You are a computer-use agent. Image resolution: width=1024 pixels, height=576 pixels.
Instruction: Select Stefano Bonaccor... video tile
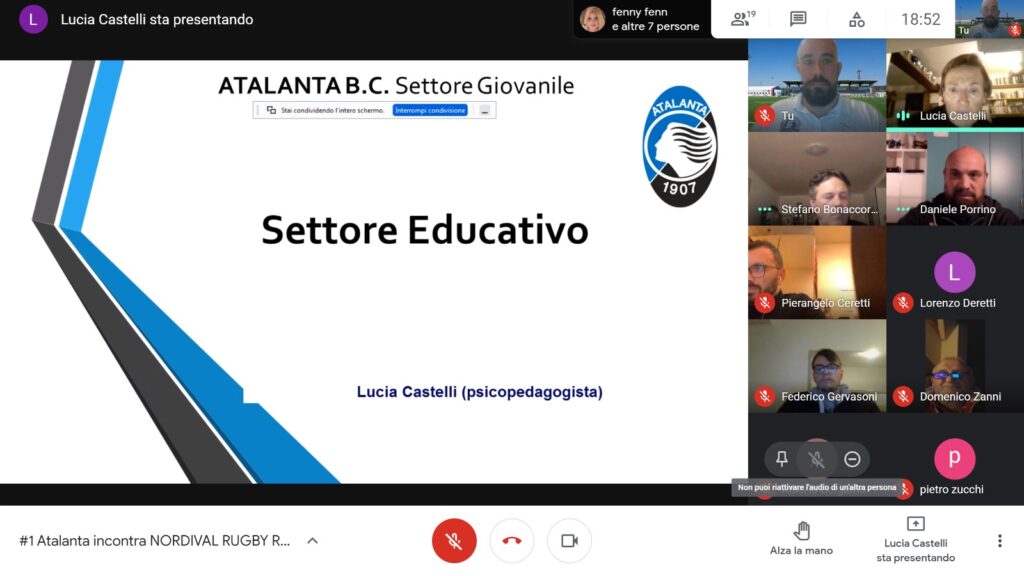point(817,179)
